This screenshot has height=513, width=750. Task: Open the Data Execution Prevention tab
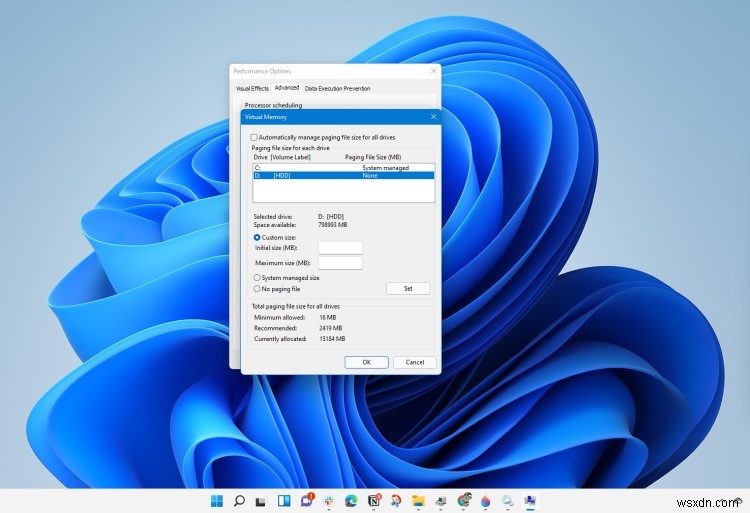point(338,88)
